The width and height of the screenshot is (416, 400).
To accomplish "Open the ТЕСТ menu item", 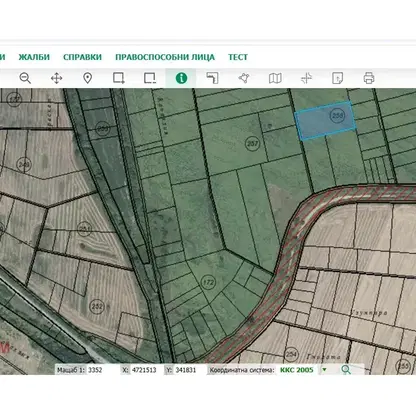I will point(238,57).
